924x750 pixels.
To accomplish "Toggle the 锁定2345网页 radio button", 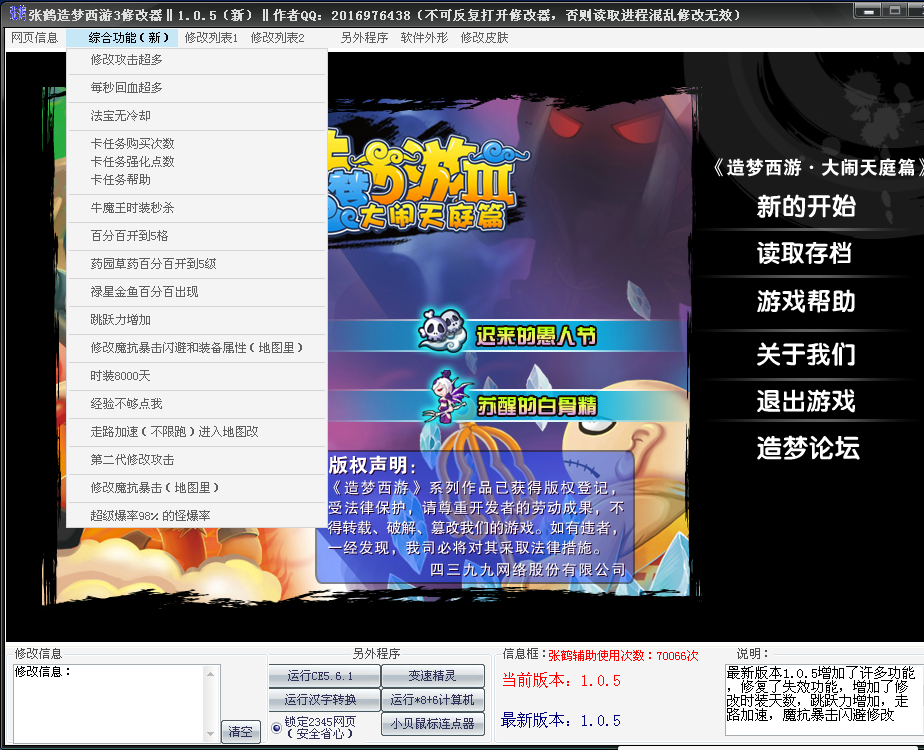I will point(276,728).
